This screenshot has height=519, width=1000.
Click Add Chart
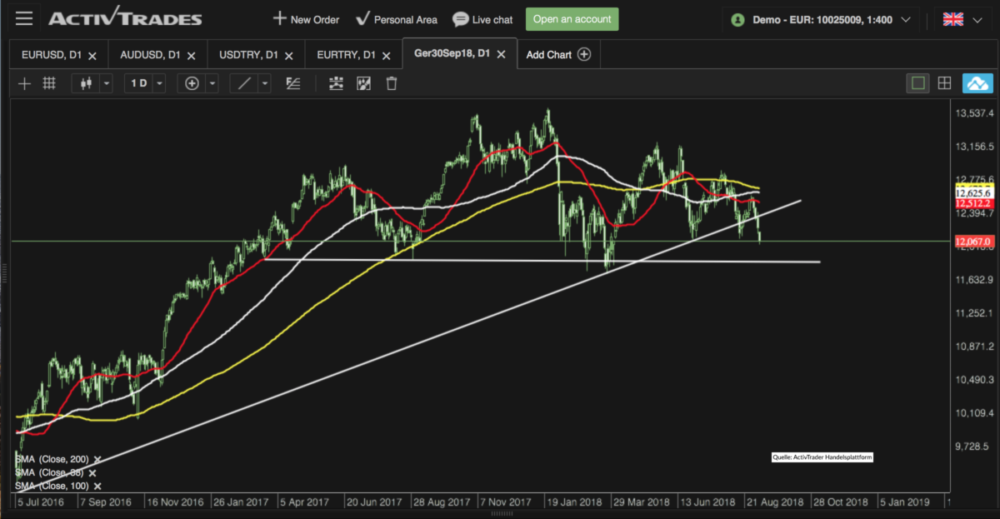pos(558,54)
